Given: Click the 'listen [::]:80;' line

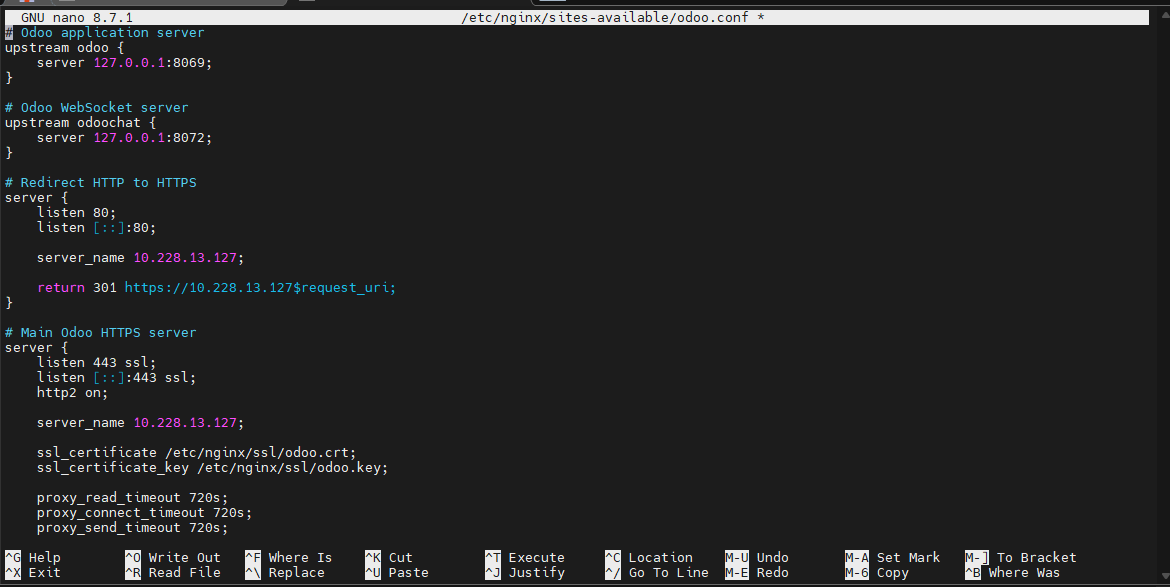Looking at the screenshot, I should coord(97,227).
